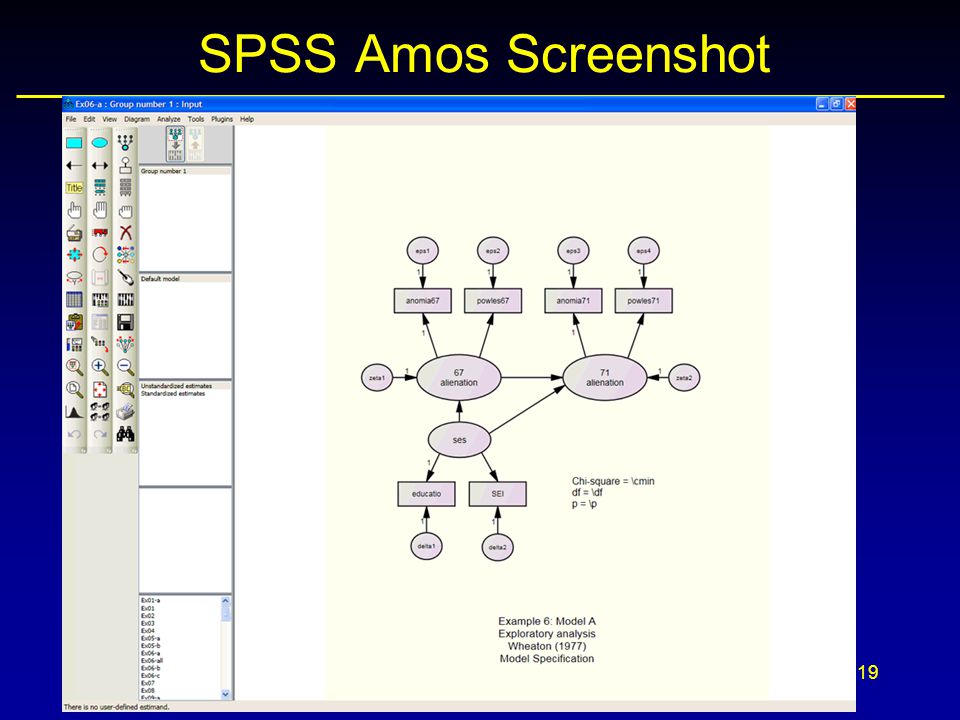Click the Print printer icon
The height and width of the screenshot is (720, 960).
[126, 411]
